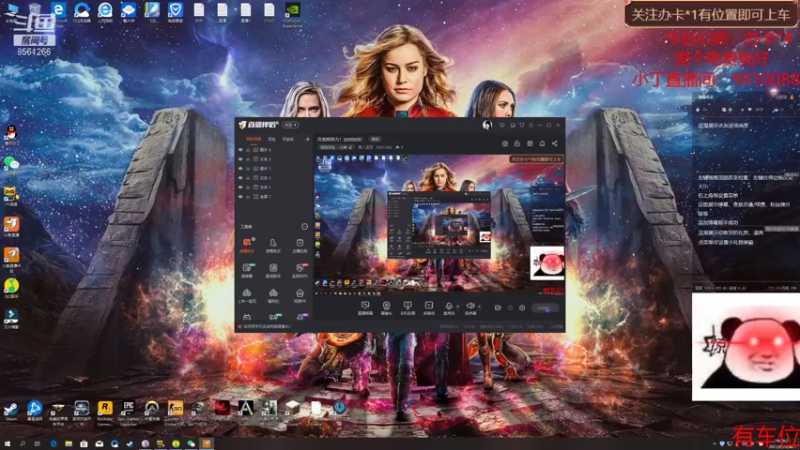Screen dimensions: 800x450
Task: Open settings gear near start-stream button
Action: [x=522, y=308]
